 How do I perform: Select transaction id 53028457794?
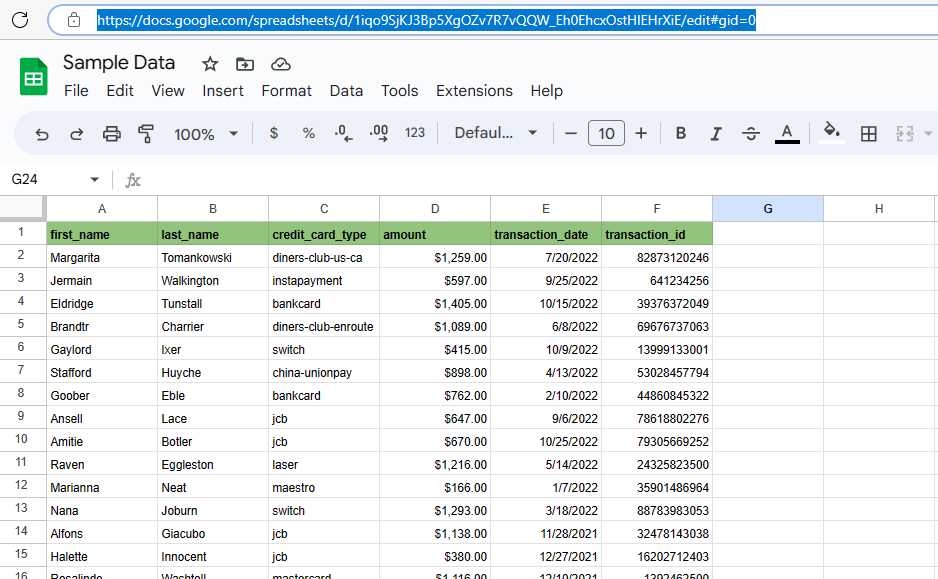pos(657,373)
